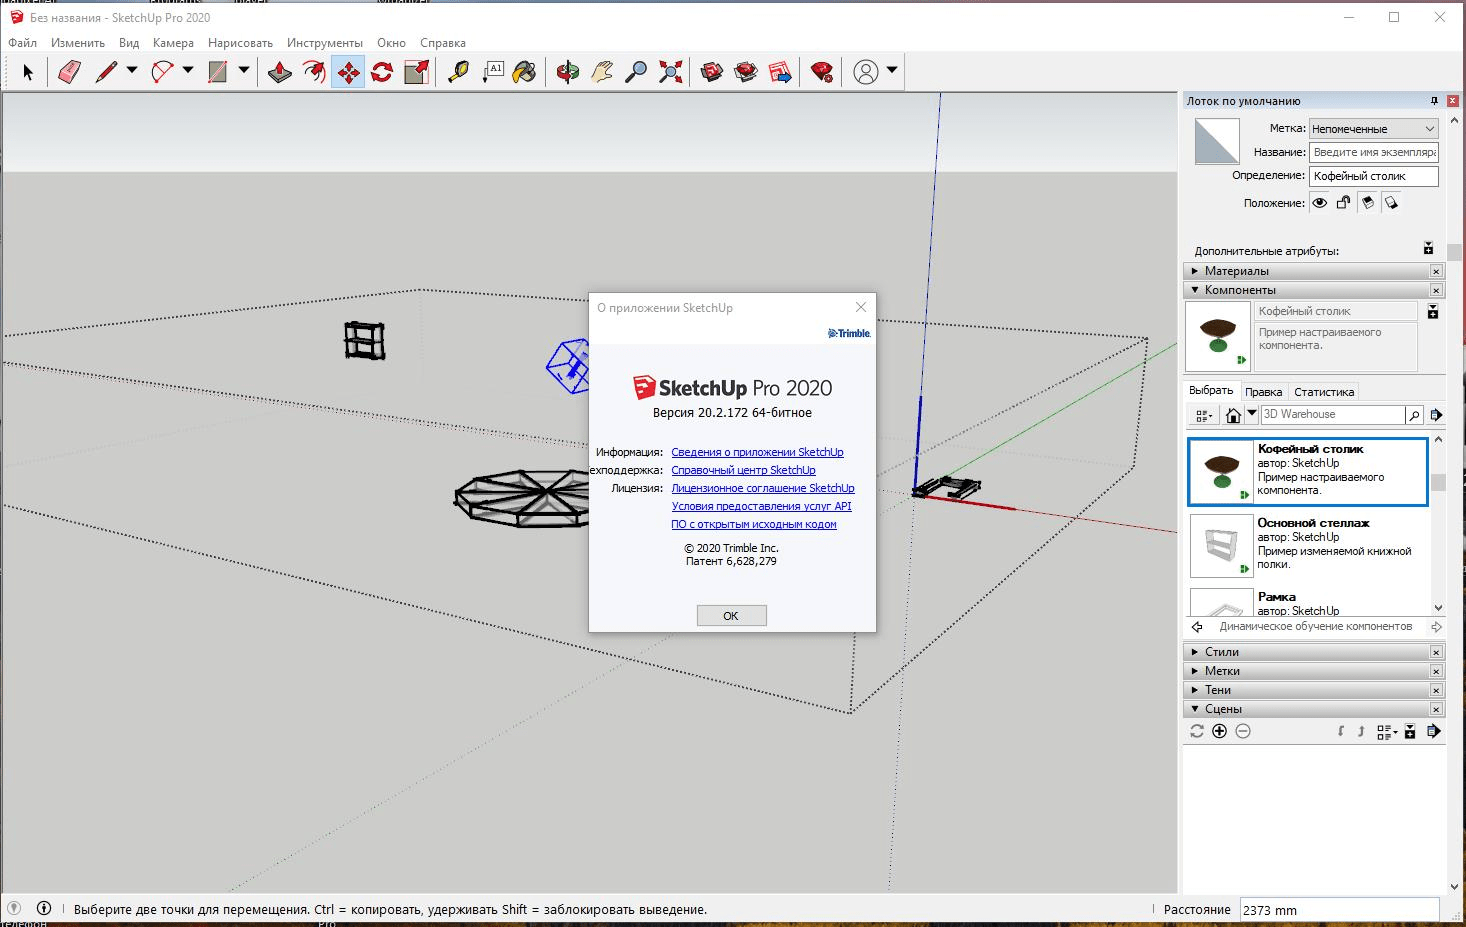Activate the Line tool

105,71
